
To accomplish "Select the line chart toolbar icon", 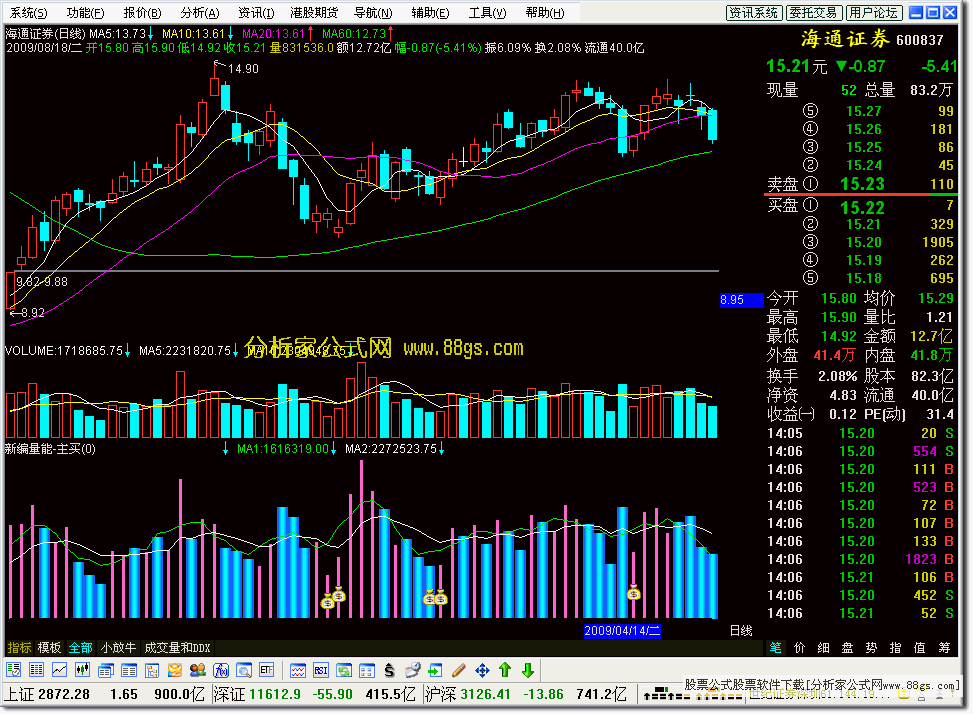I will coord(60,671).
